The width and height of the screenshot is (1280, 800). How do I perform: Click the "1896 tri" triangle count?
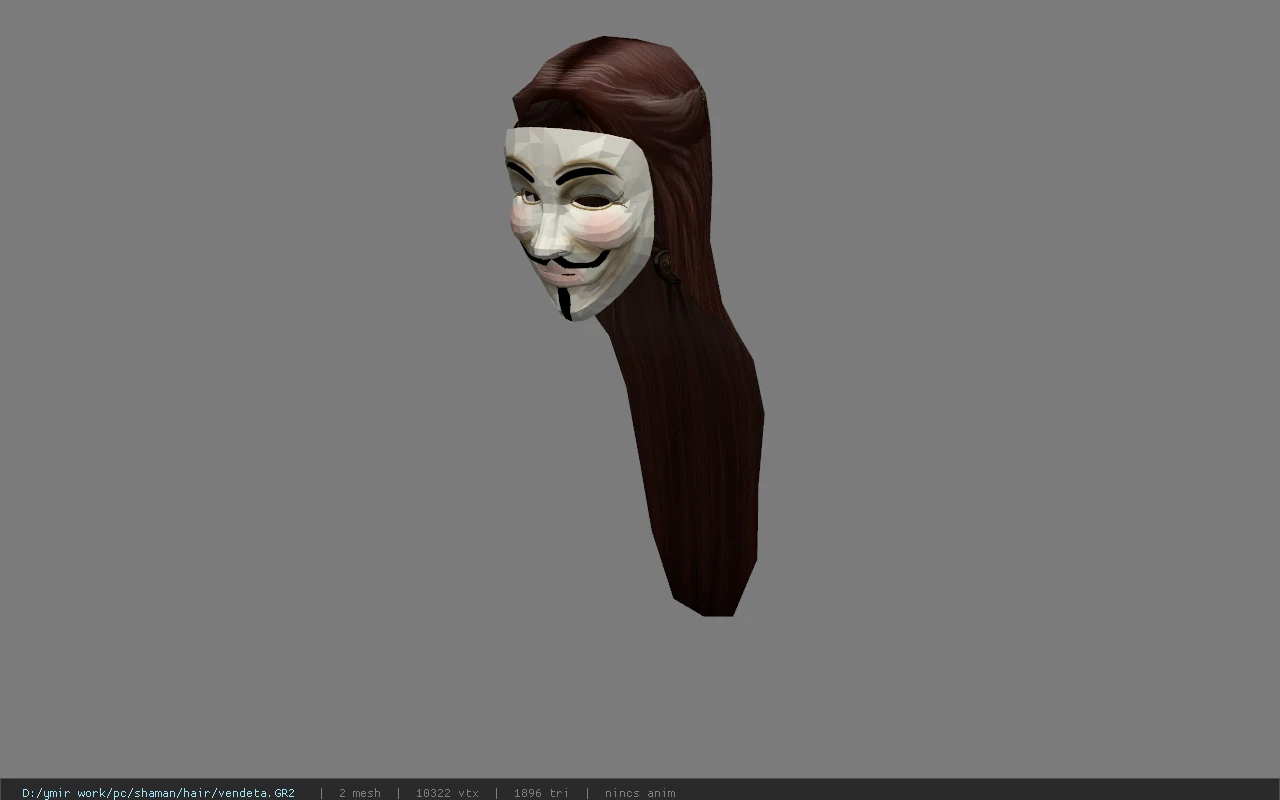(x=541, y=793)
